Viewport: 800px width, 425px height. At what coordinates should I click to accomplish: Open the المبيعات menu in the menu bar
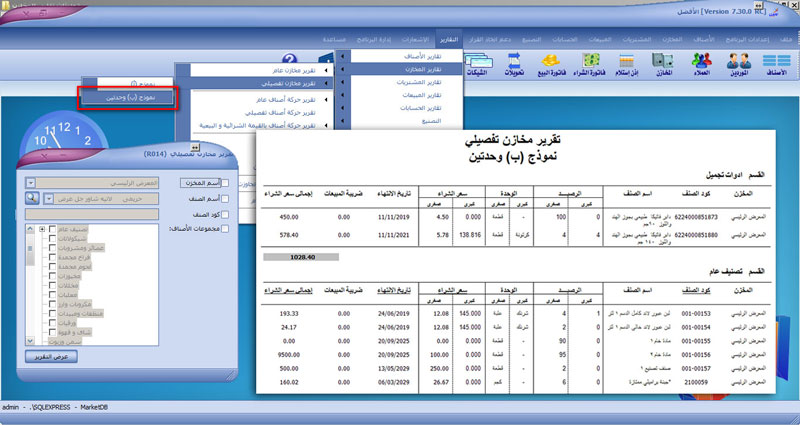(599, 39)
